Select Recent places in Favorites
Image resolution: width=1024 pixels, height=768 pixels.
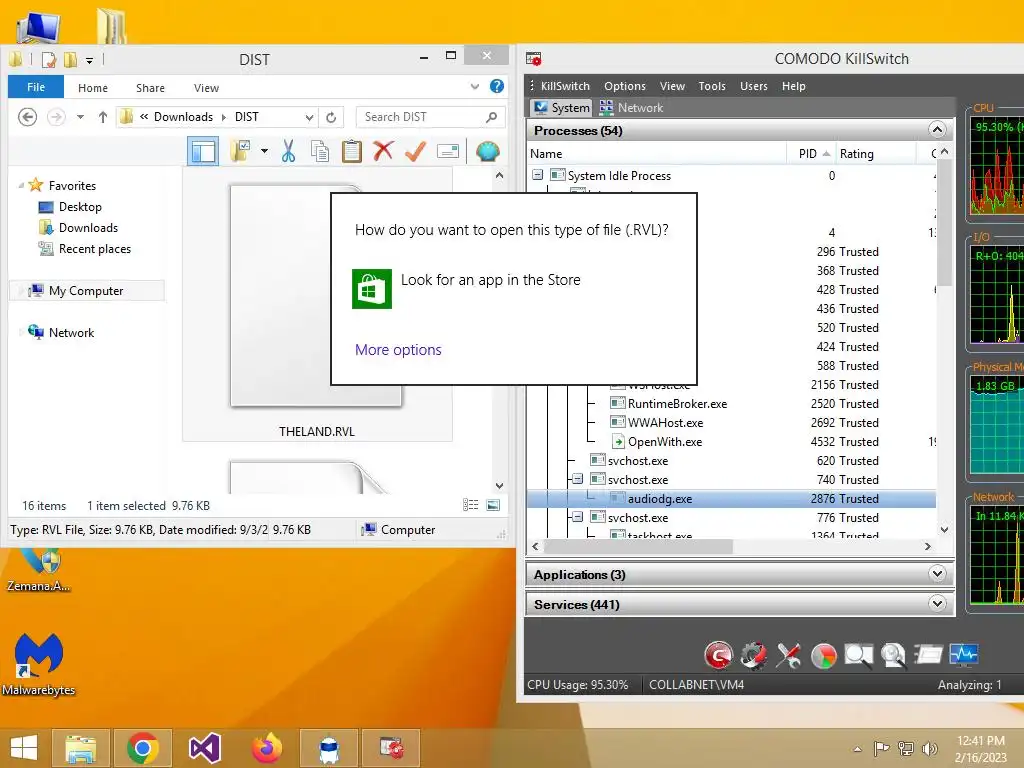point(95,249)
